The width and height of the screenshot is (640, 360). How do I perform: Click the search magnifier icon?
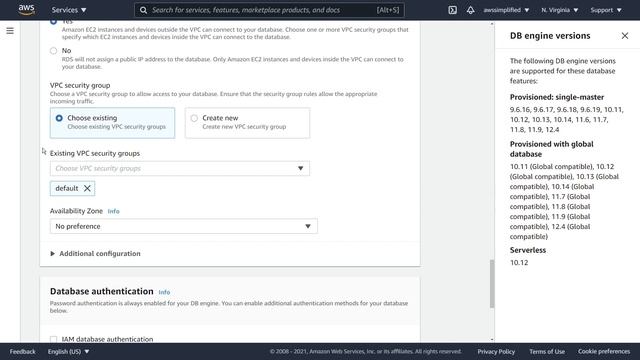coord(143,10)
